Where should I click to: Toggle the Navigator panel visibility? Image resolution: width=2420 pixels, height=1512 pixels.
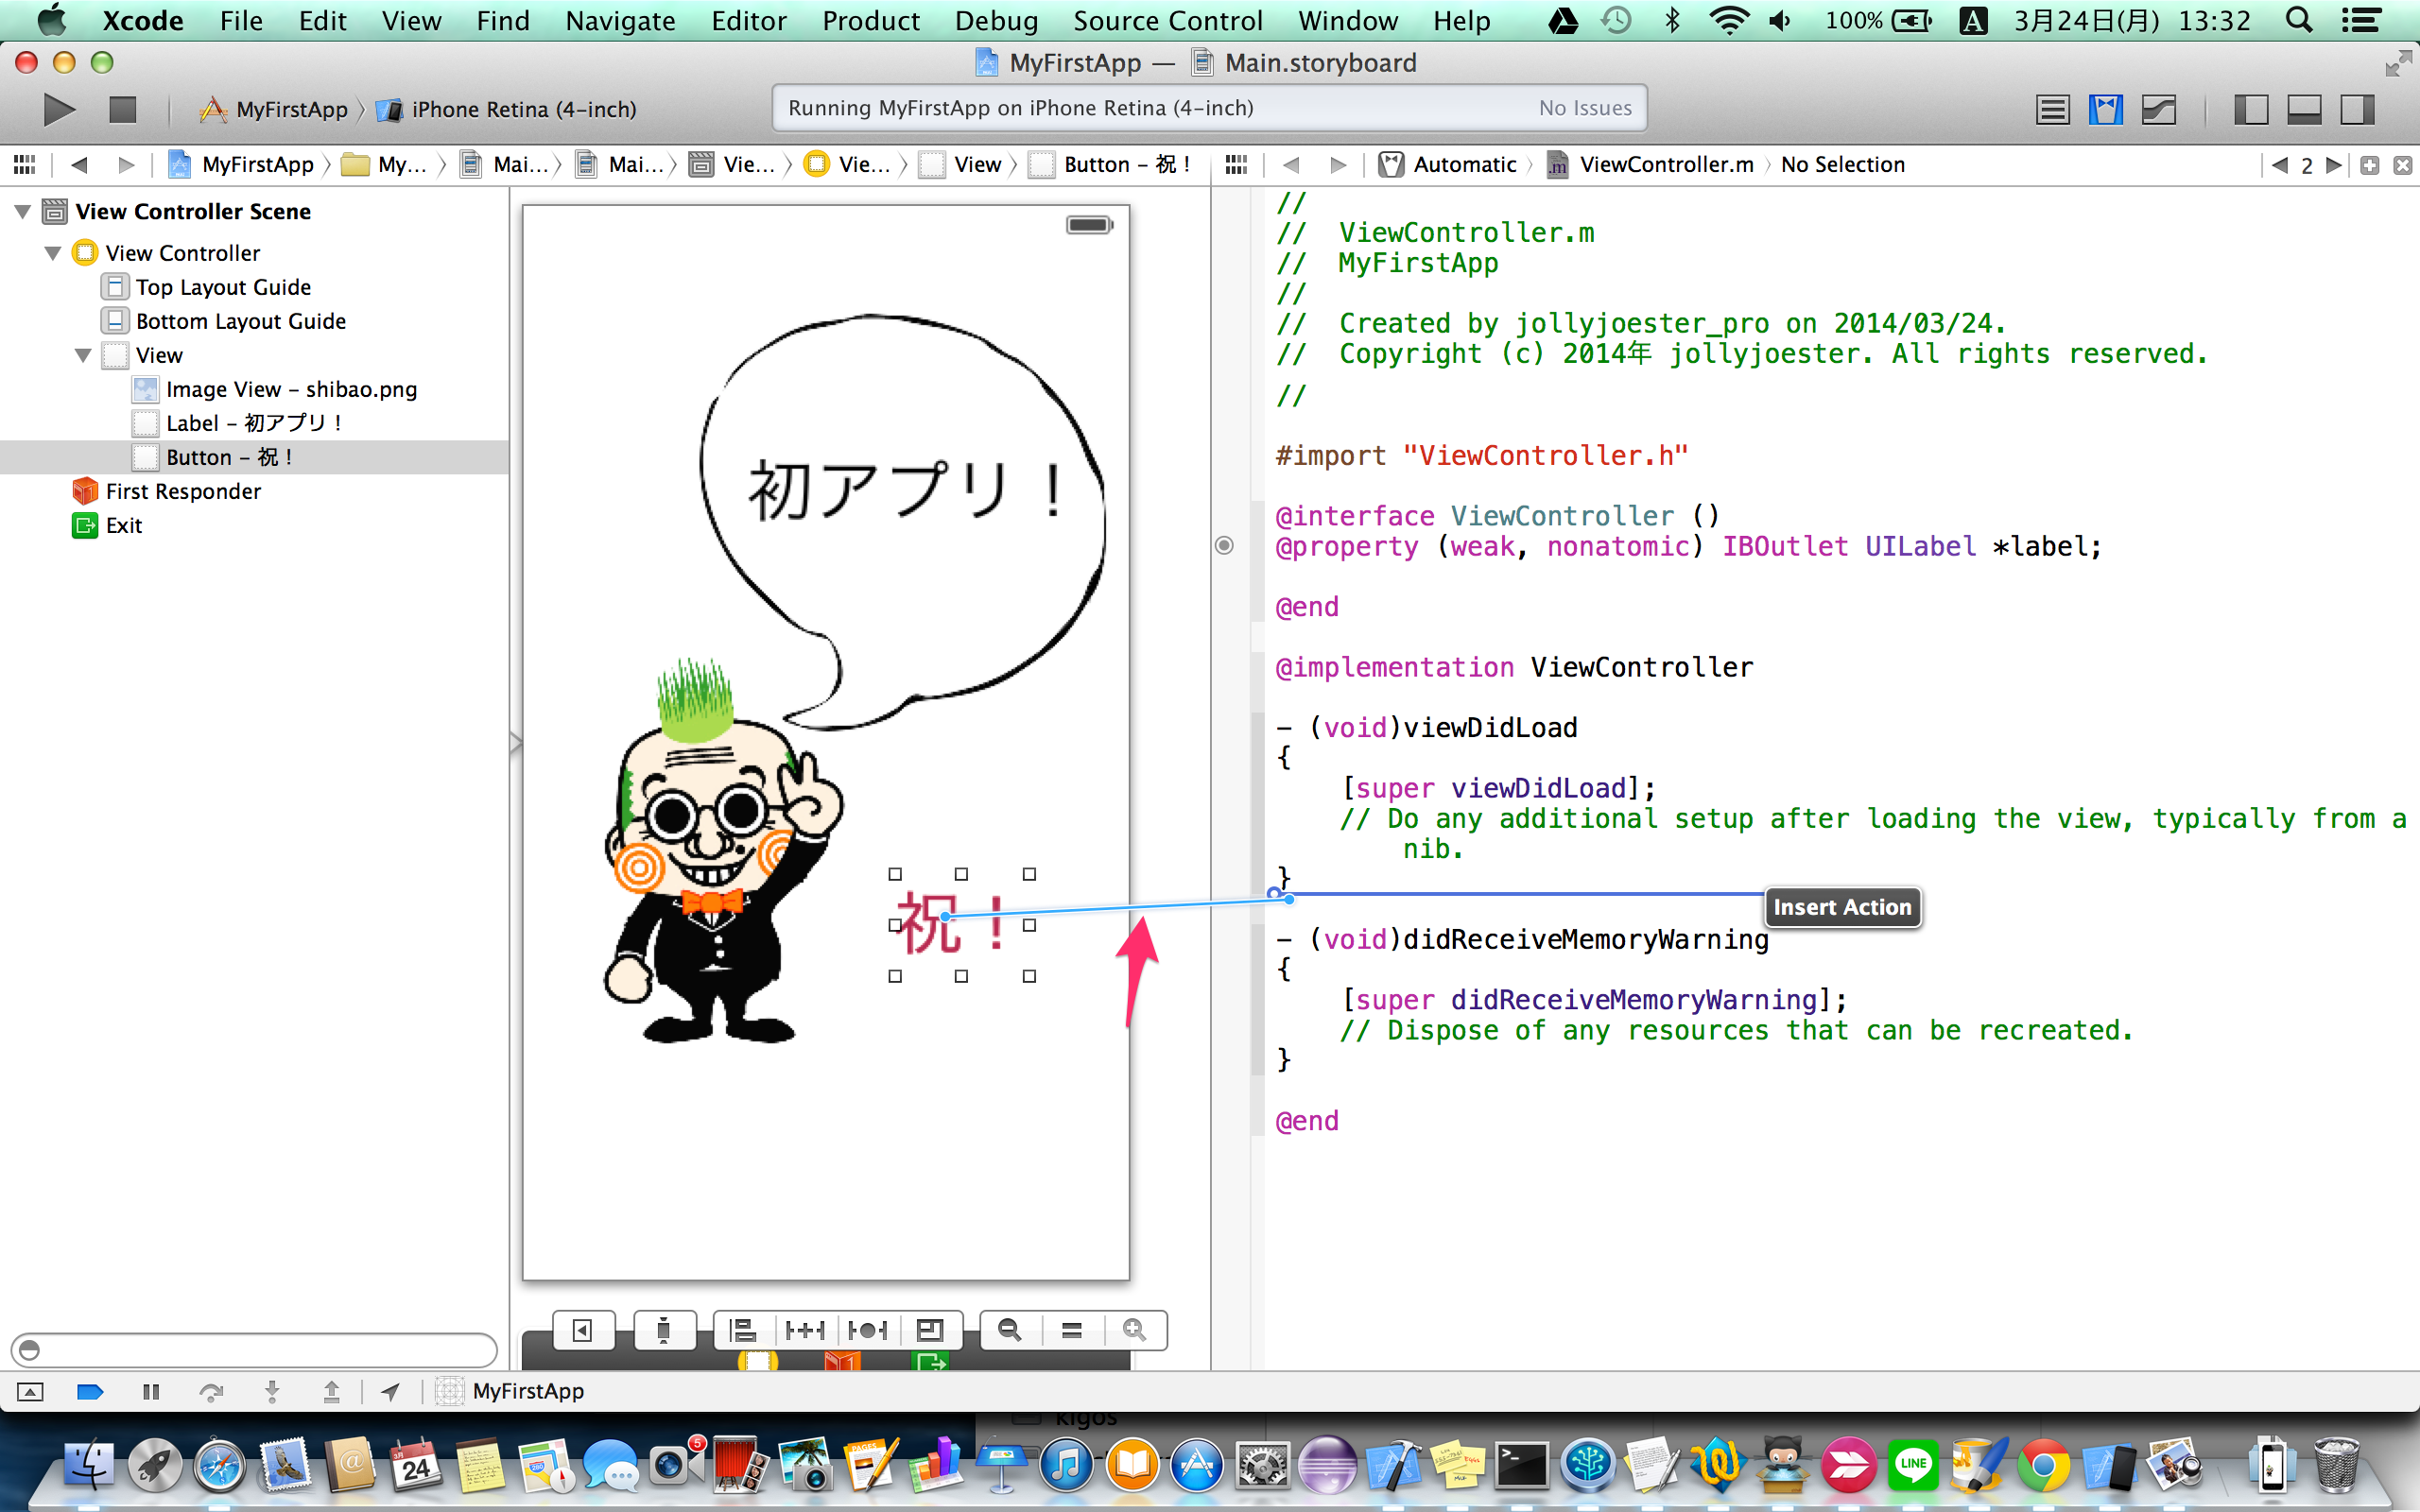[x=2250, y=109]
